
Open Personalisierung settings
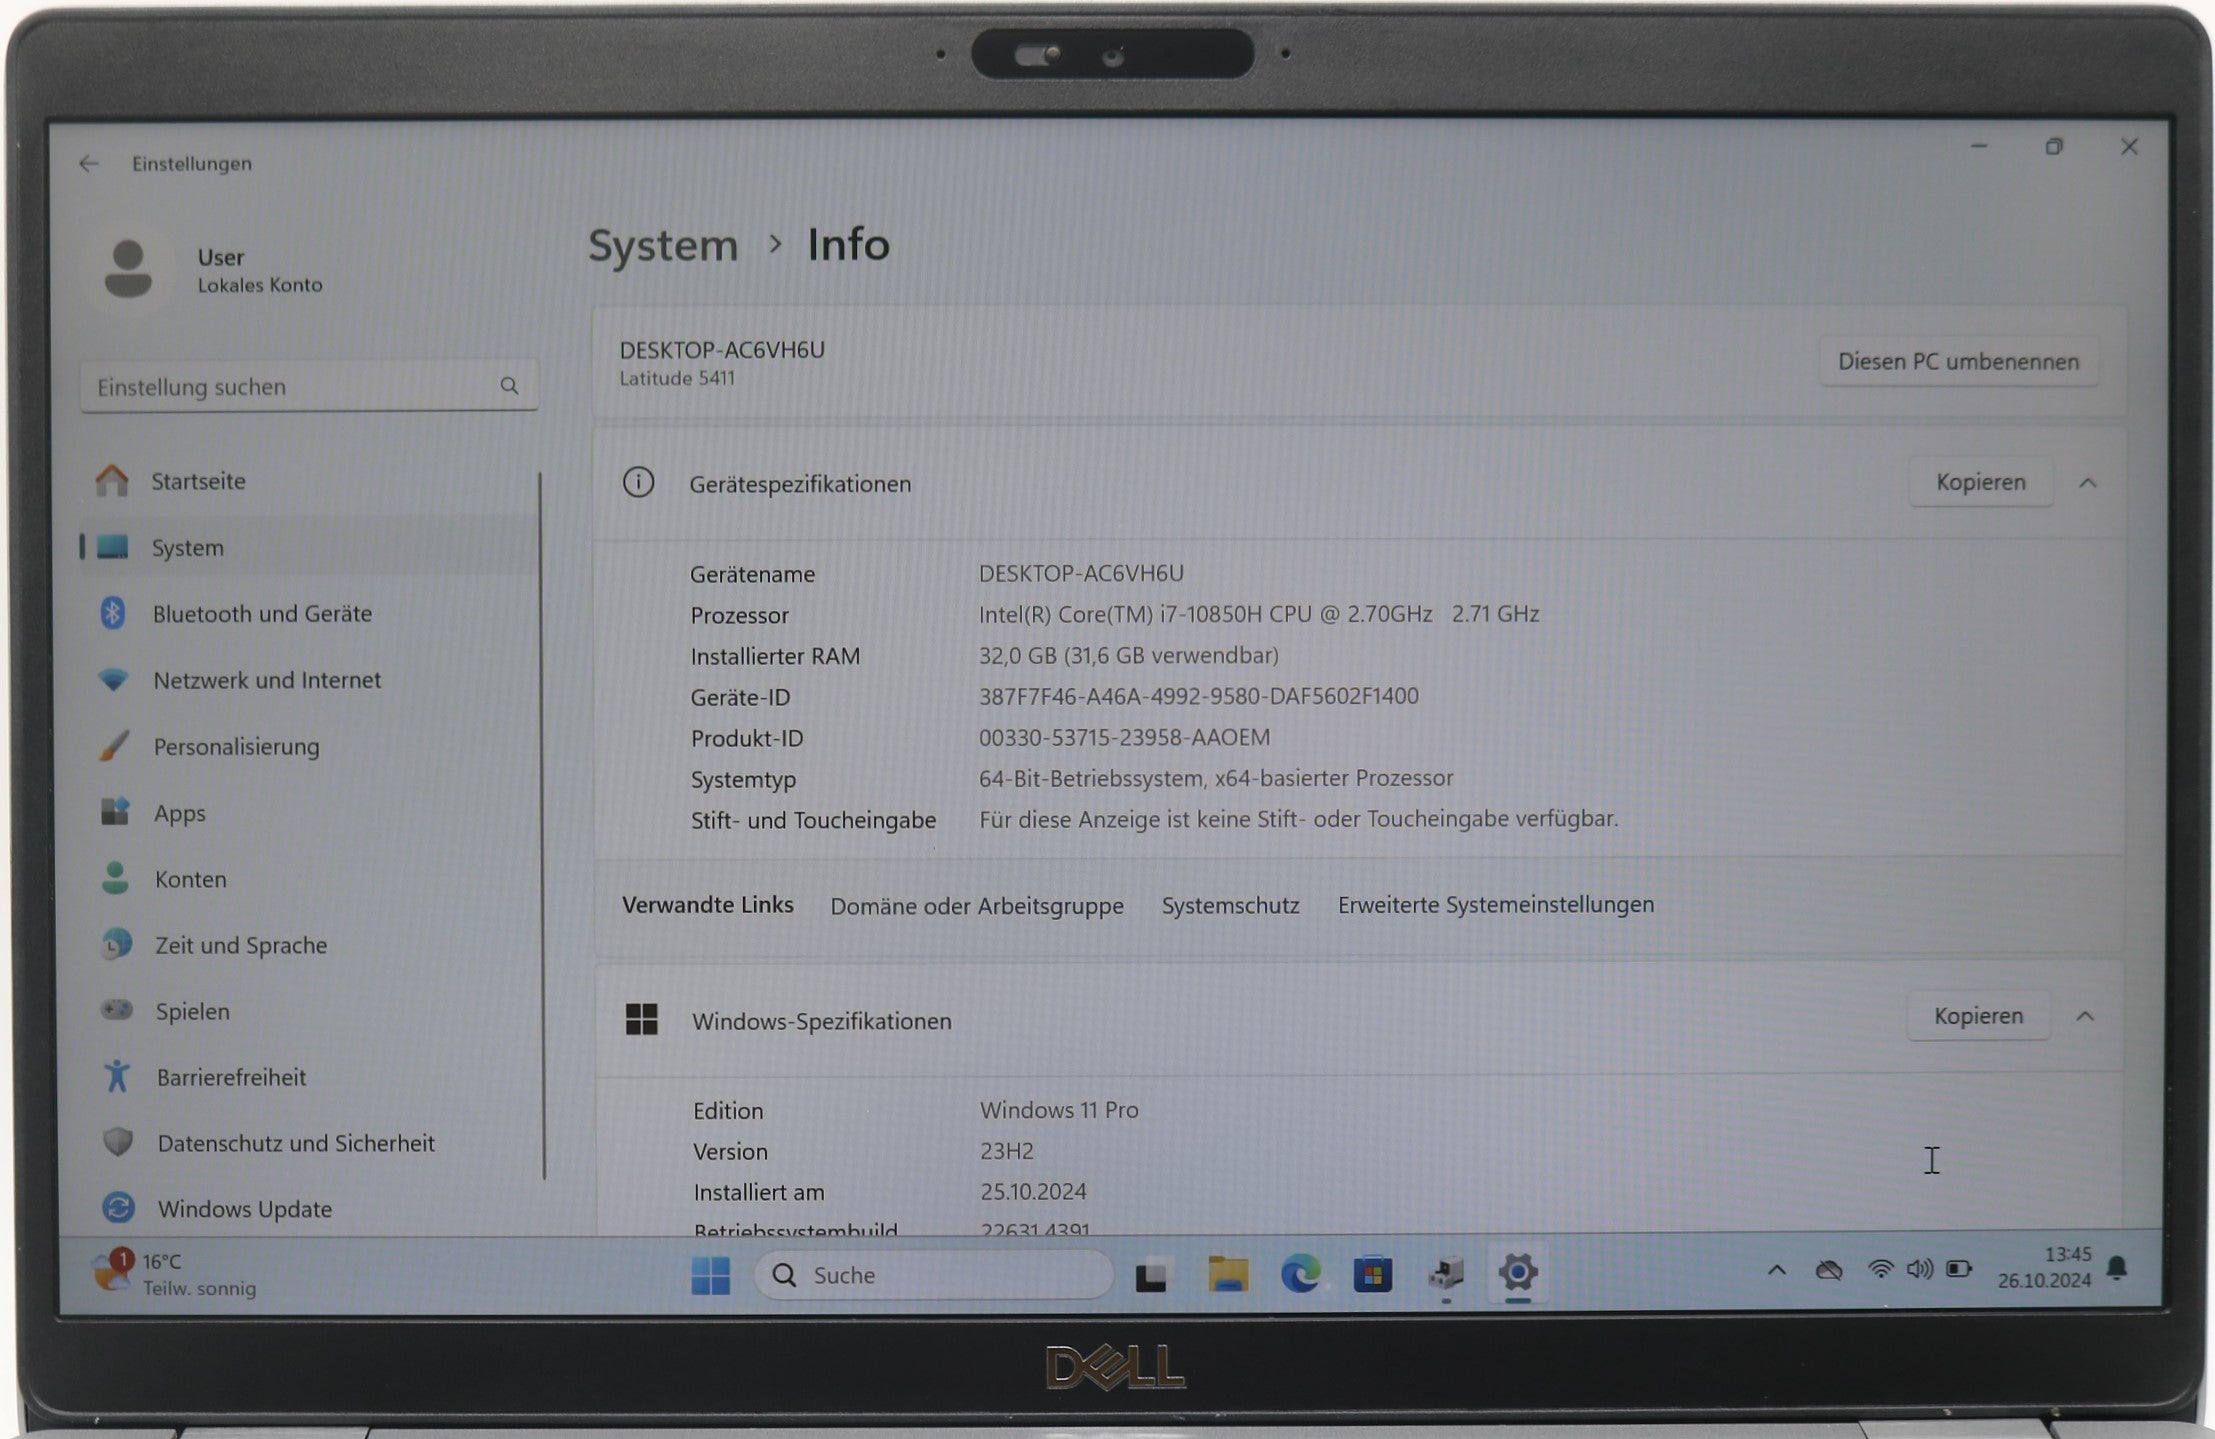pyautogui.click(x=236, y=746)
